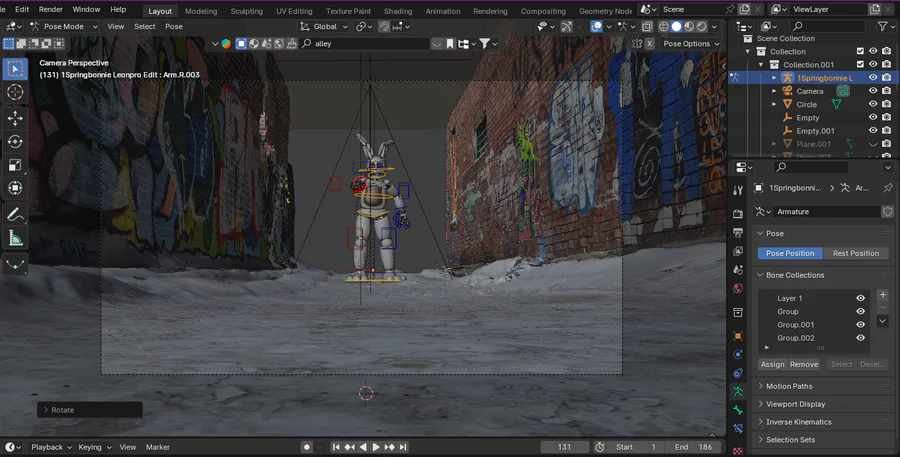Switch to rendered viewport shading
This screenshot has width=900, height=457.
(702, 26)
